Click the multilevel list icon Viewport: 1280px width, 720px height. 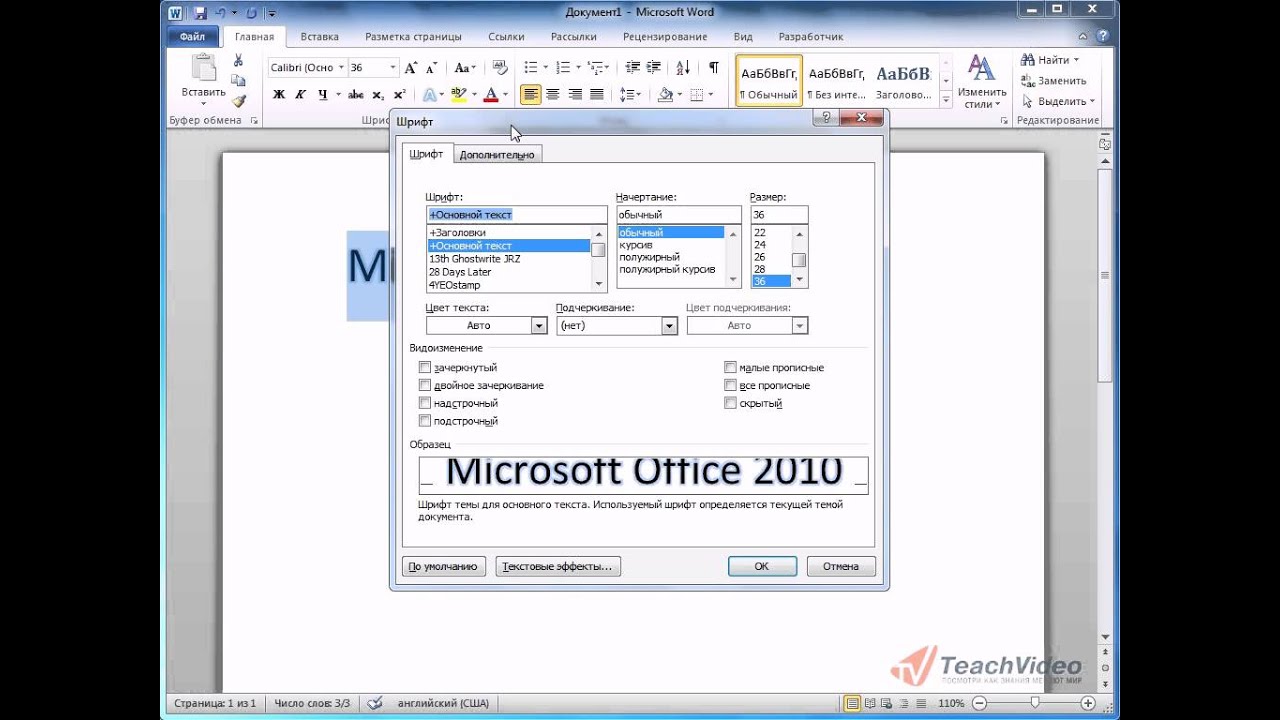[x=596, y=68]
